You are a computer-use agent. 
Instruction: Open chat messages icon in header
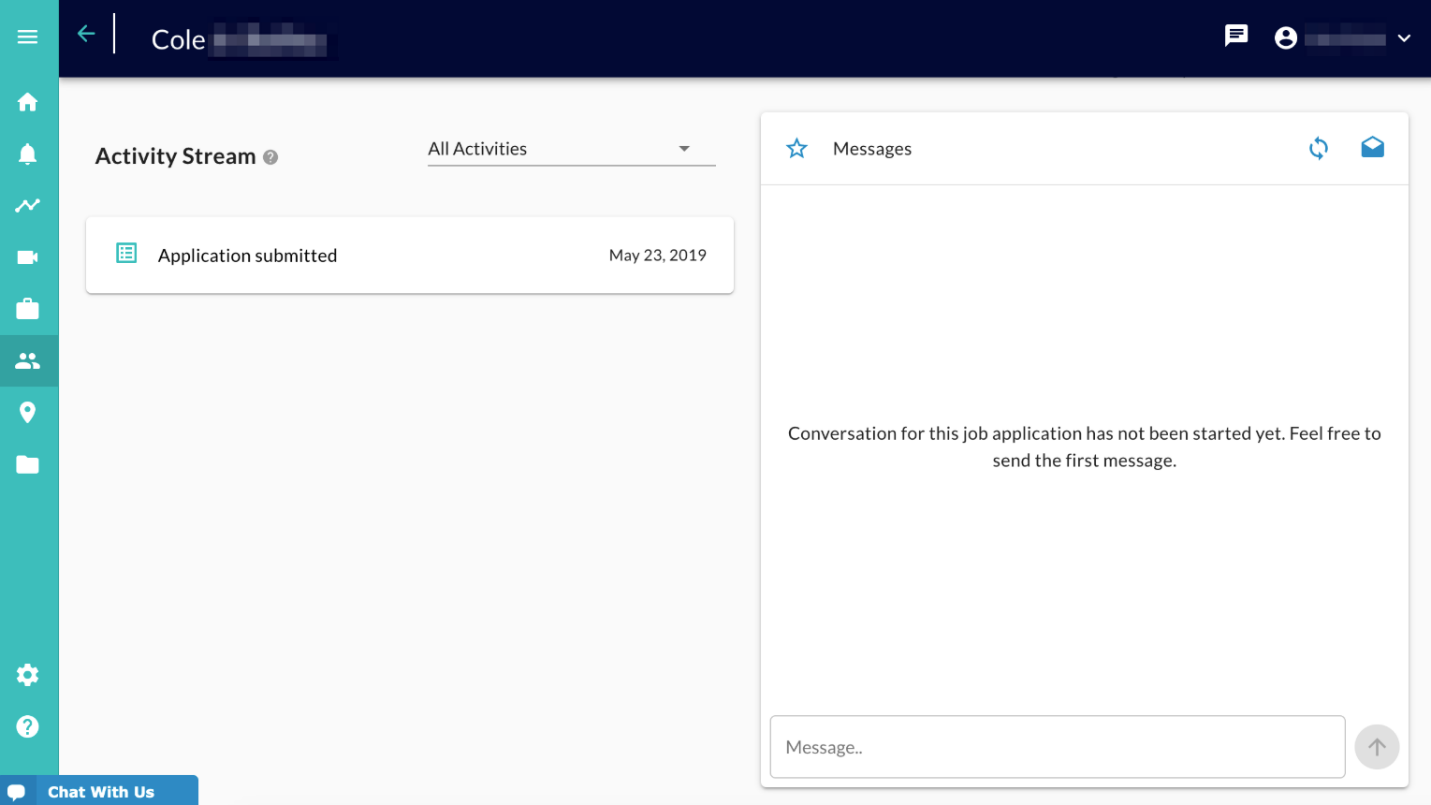point(1237,37)
